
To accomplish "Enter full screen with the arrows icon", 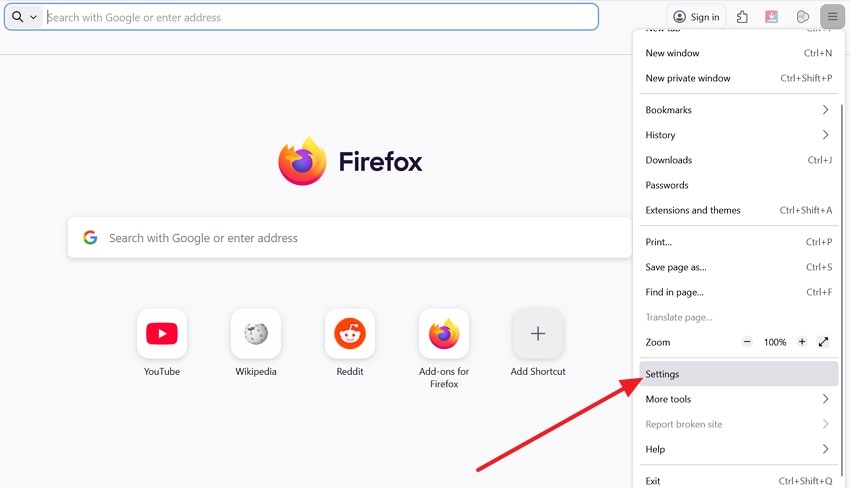I will pos(823,342).
